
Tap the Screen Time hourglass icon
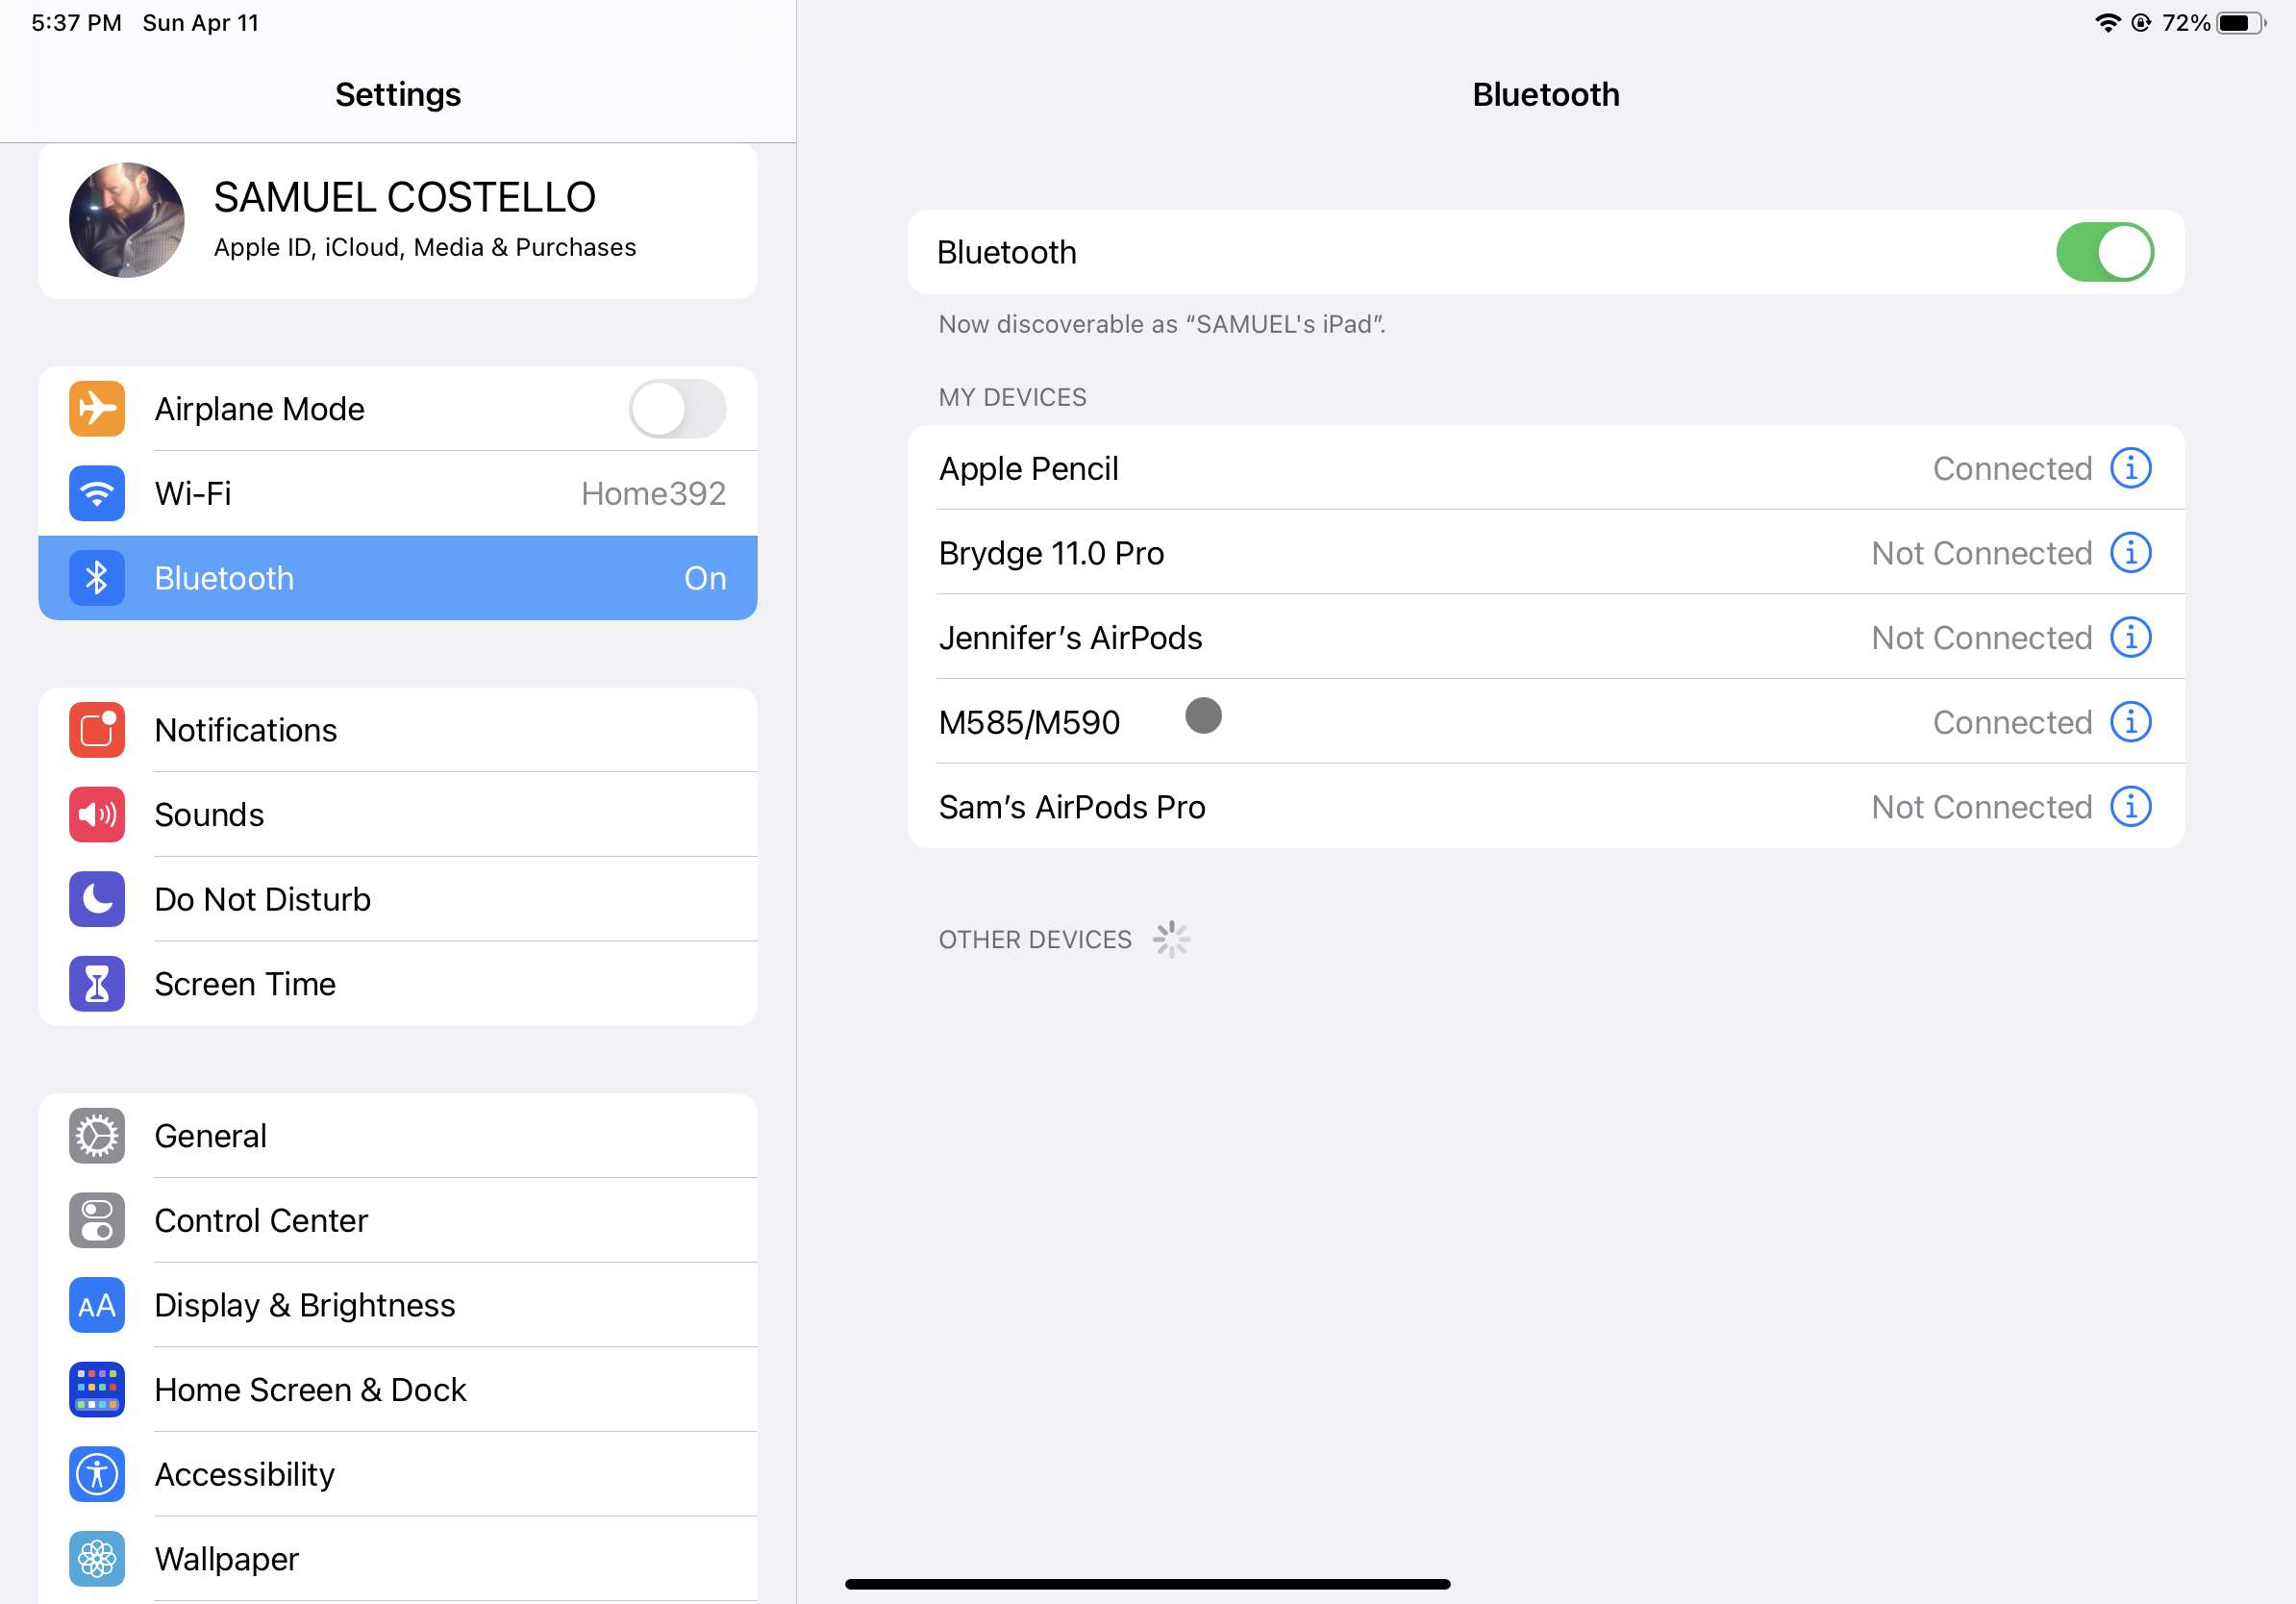(97, 984)
